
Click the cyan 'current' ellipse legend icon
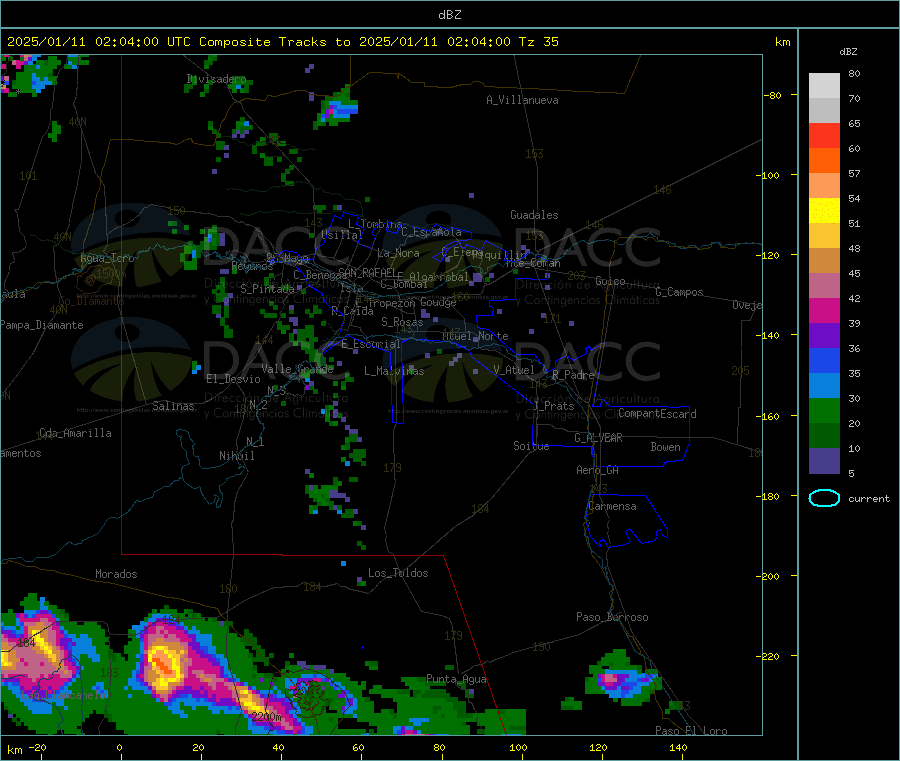pos(824,498)
